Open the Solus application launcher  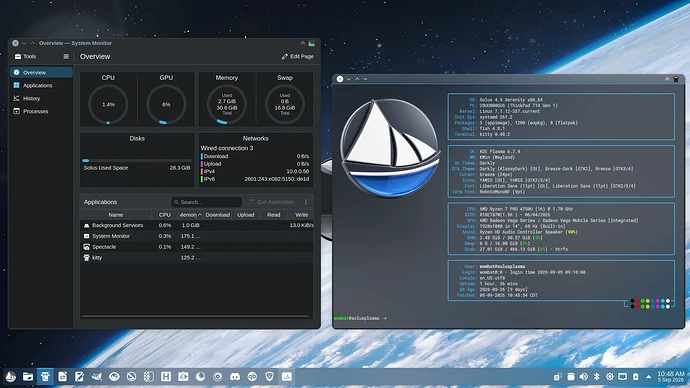11,377
